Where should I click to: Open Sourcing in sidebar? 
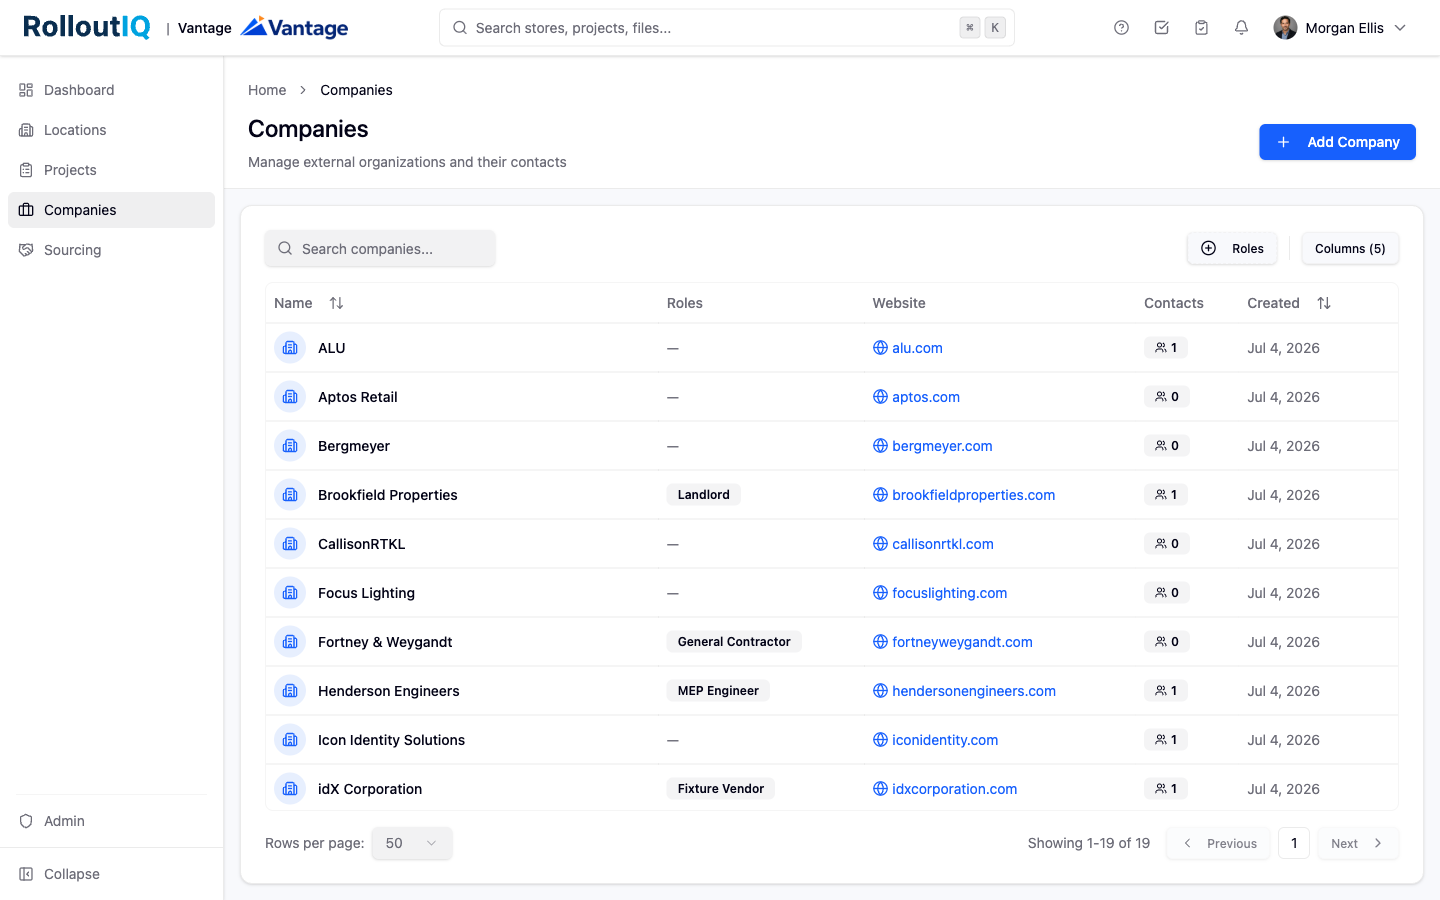tap(111, 250)
